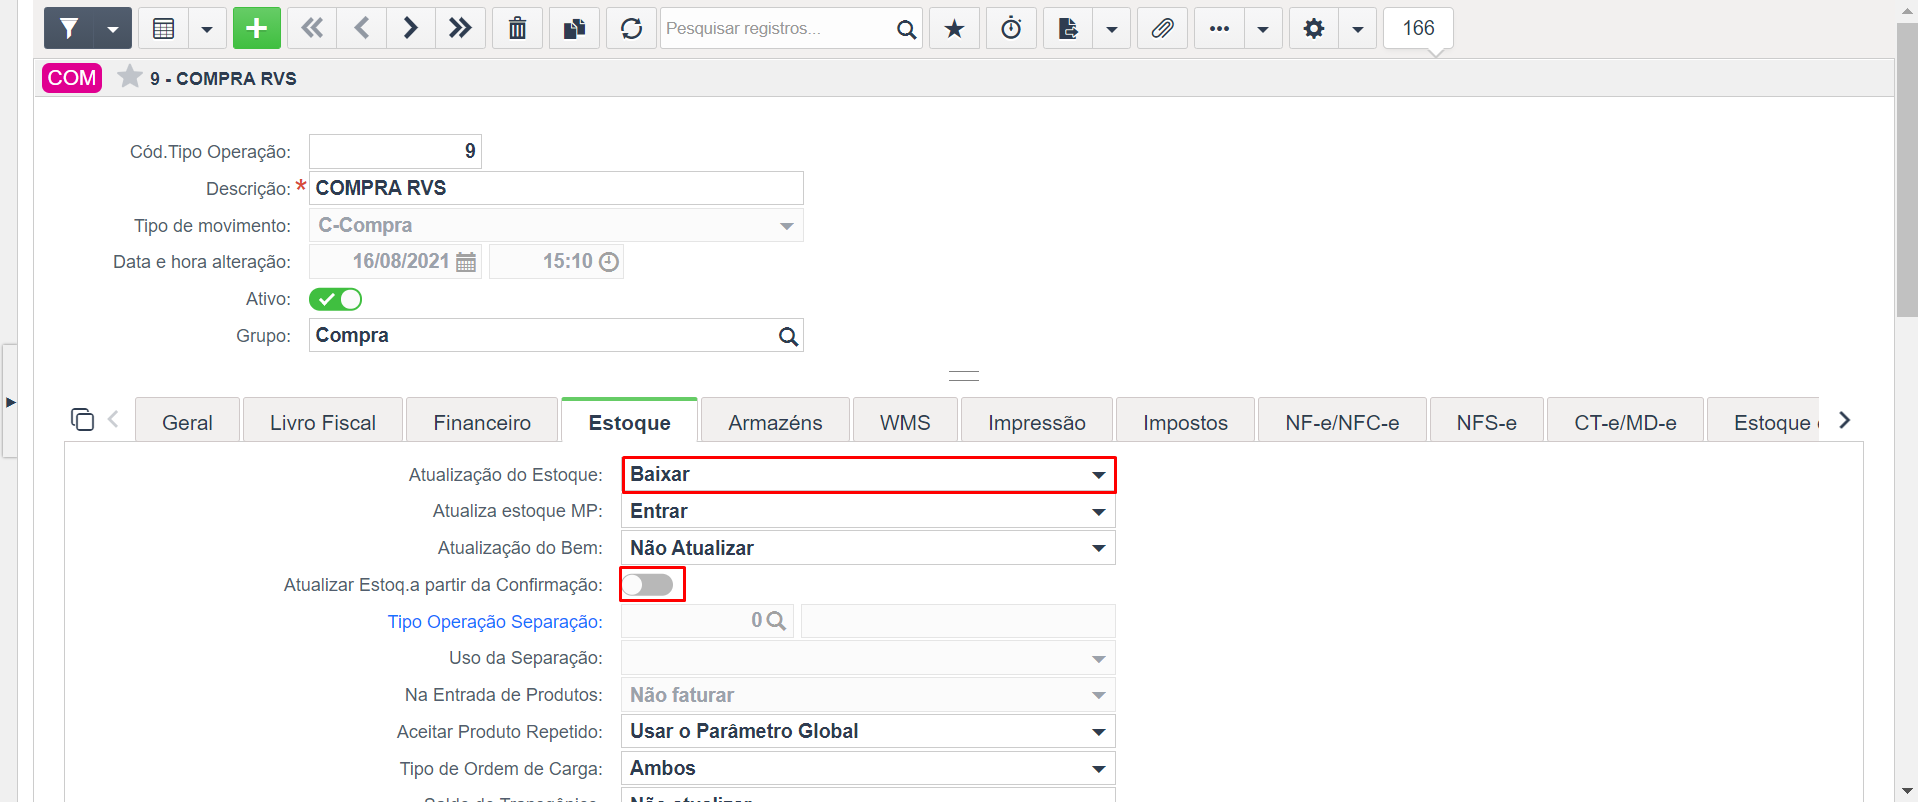
Task: Refresh the record data
Action: coord(631,28)
